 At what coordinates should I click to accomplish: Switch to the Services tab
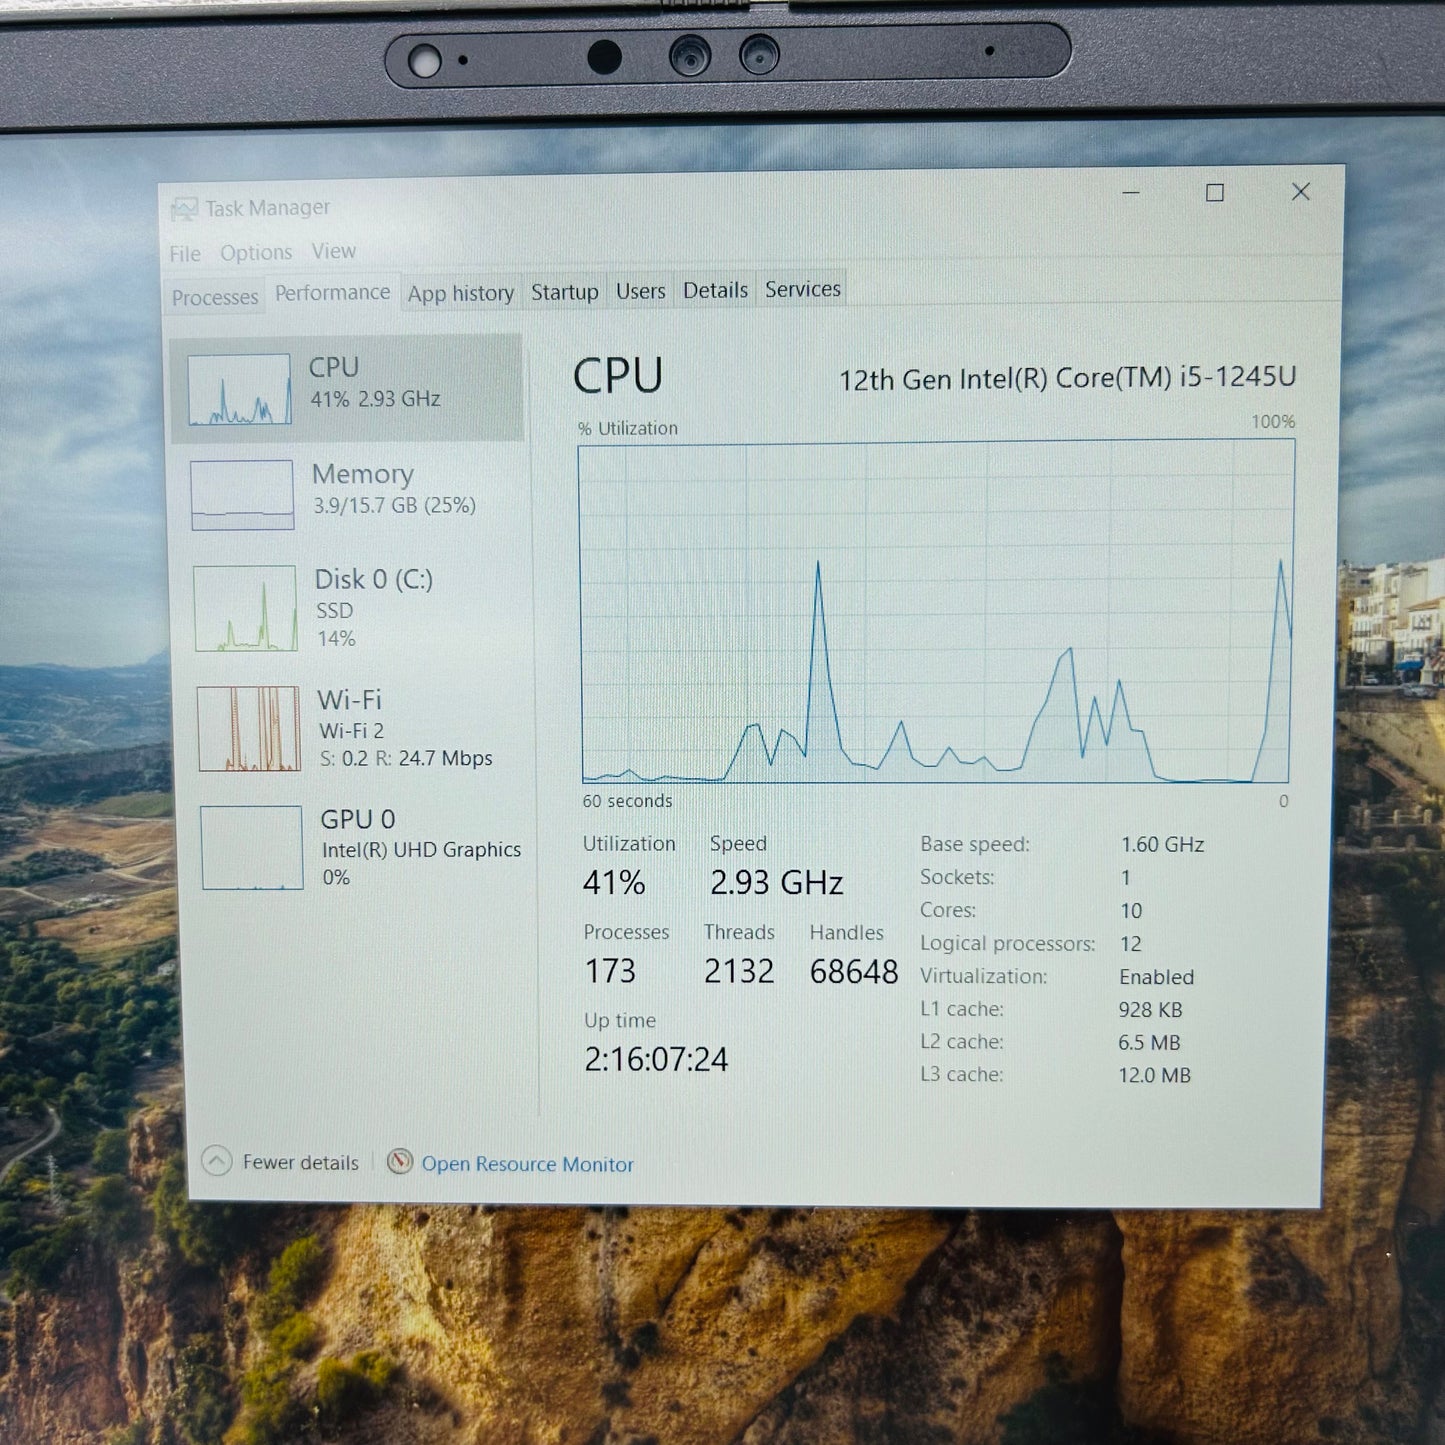[x=802, y=289]
